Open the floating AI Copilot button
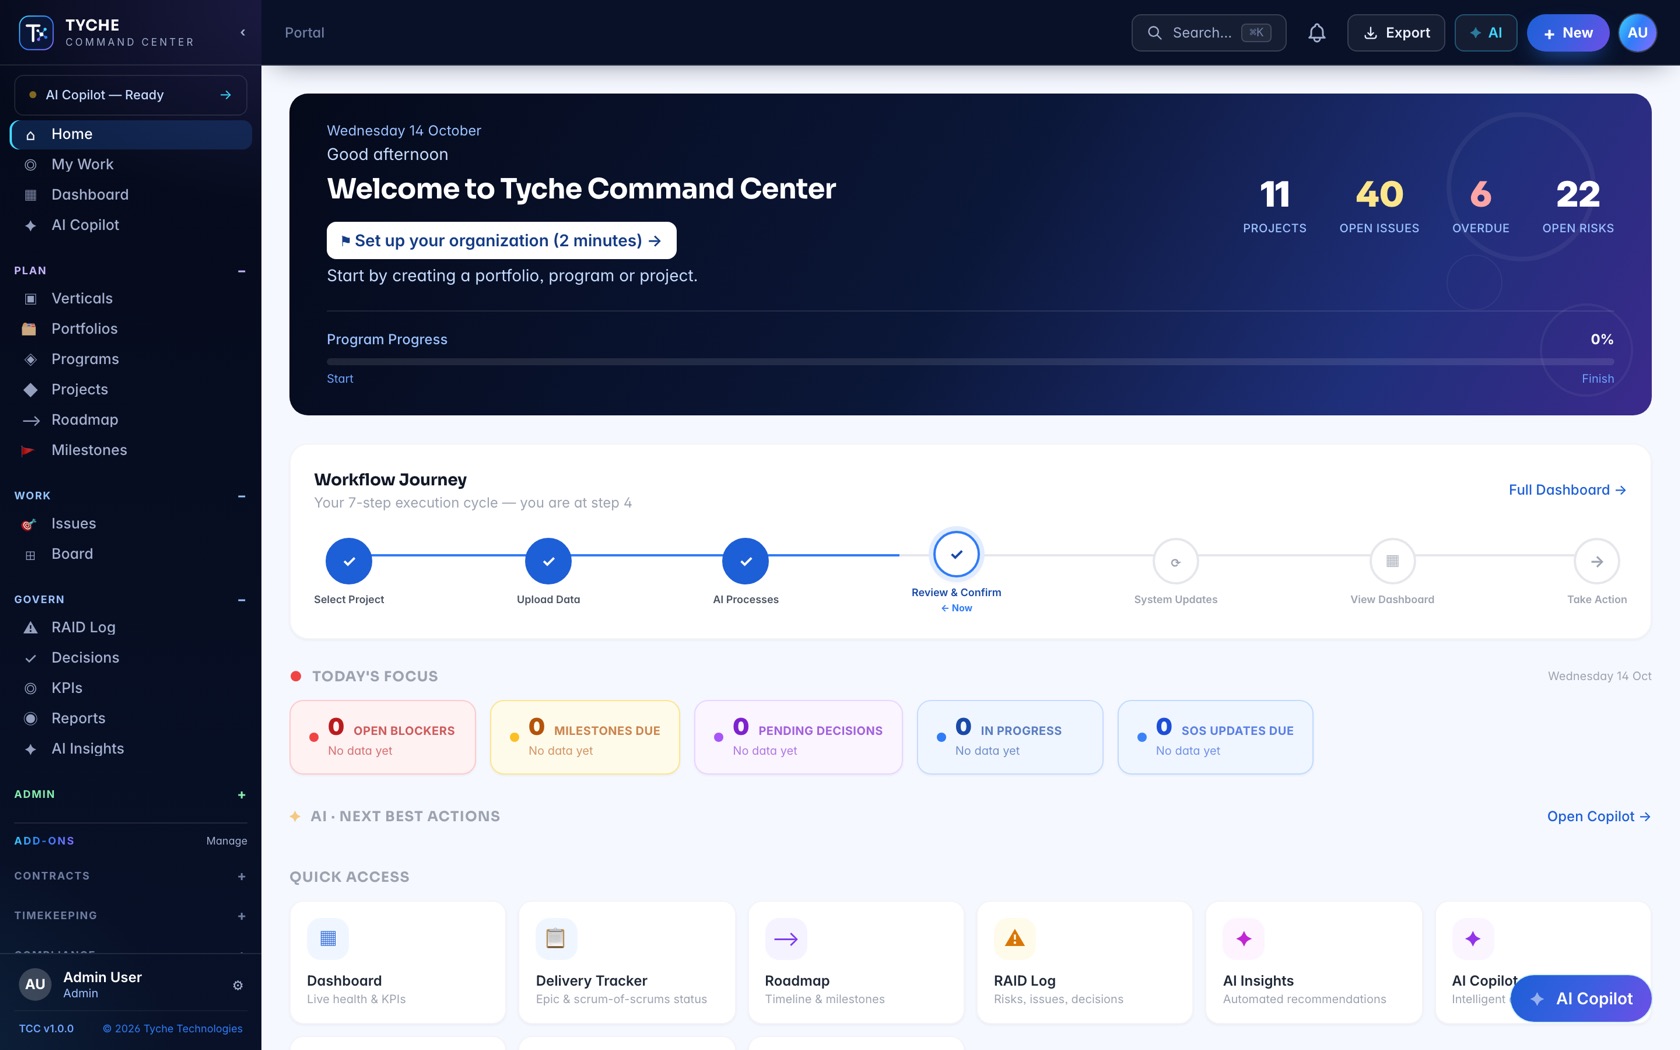The width and height of the screenshot is (1680, 1050). [1580, 998]
